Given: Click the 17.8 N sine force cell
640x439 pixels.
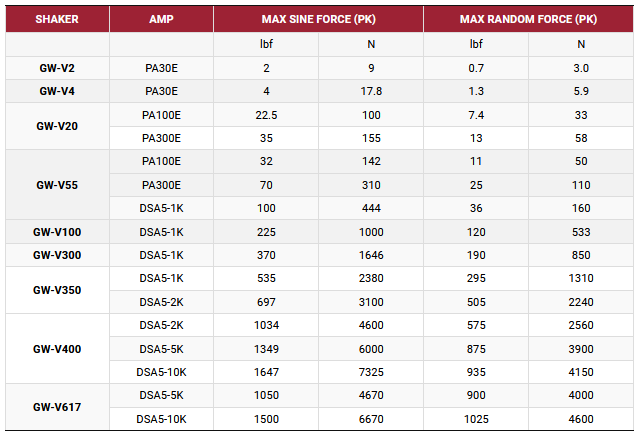Looking at the screenshot, I should [x=371, y=91].
